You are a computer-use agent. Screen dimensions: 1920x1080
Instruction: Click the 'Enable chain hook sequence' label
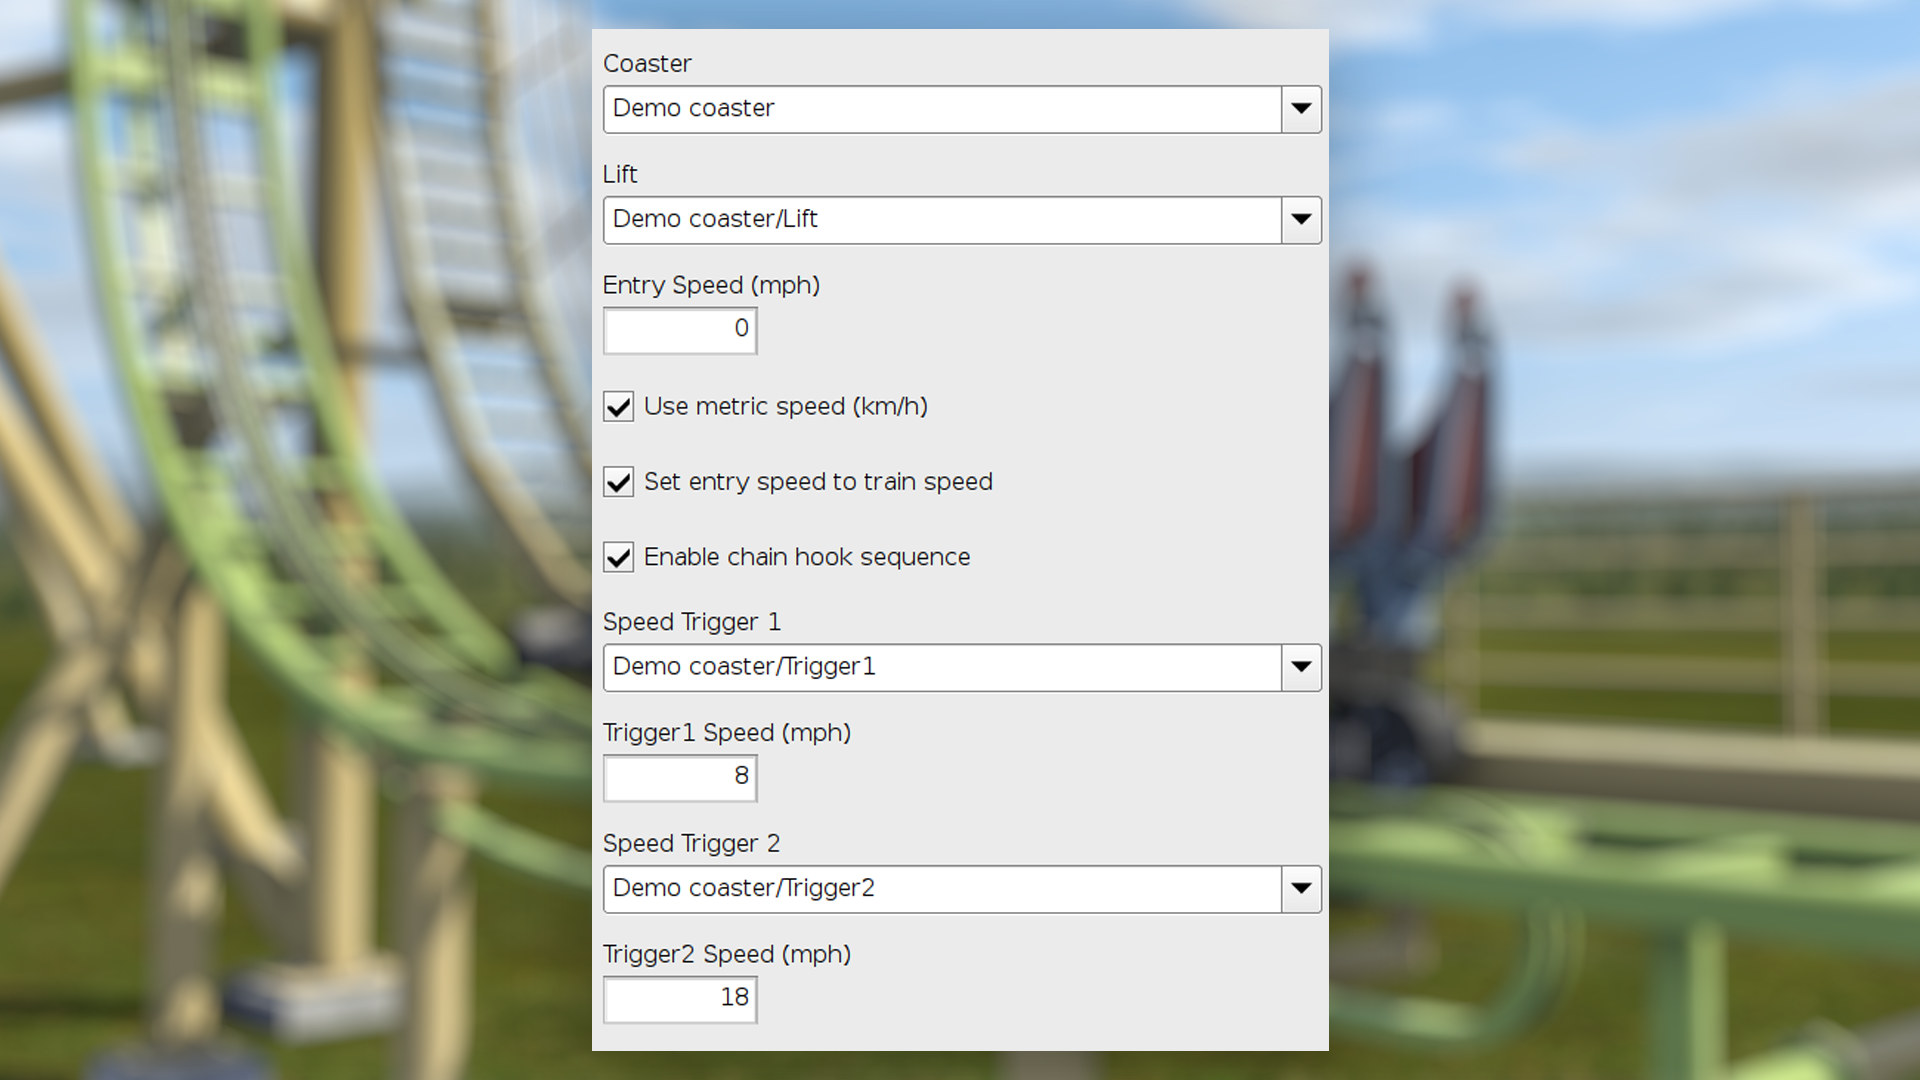coord(807,557)
